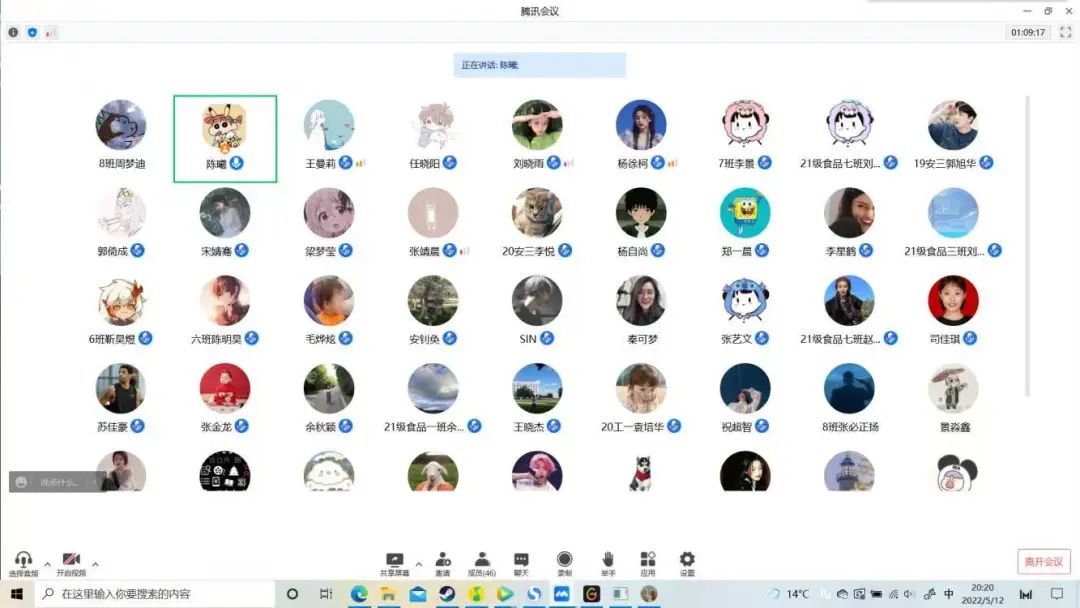Open the 聊天 chat panel

point(521,562)
